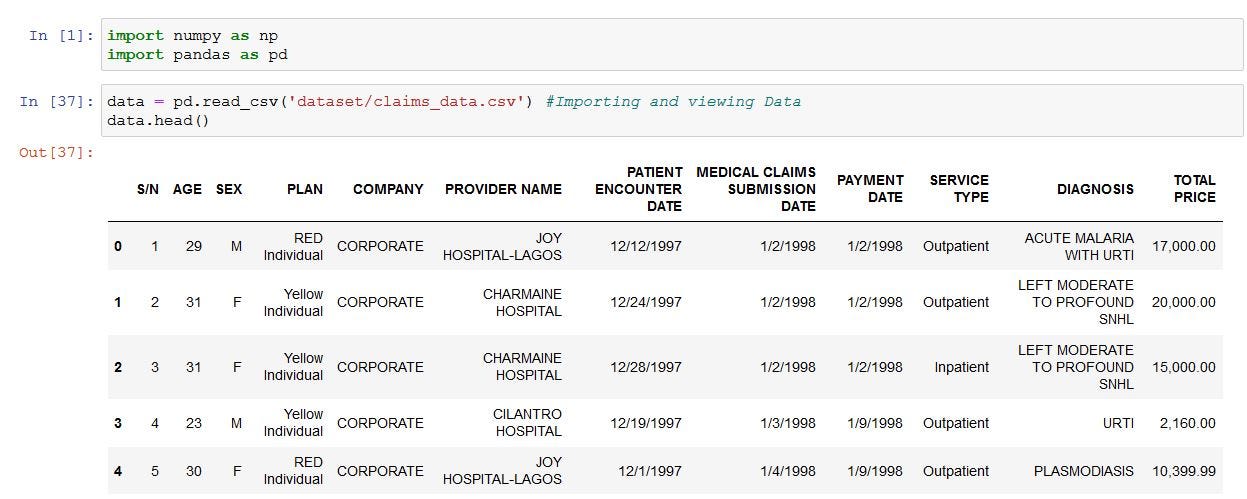
Task: Click the Out[37] output prompt
Action: [57, 152]
